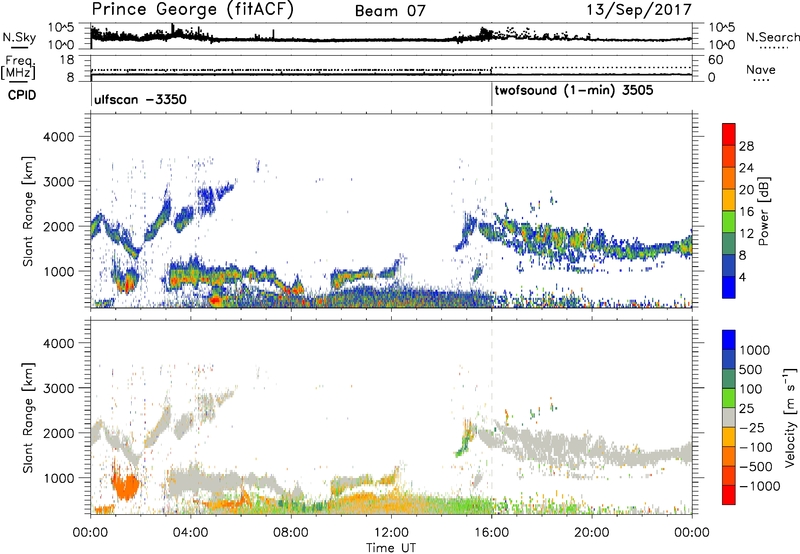The image size is (800, 554).
Task: Click the '28' power scale value
Action: pos(746,146)
